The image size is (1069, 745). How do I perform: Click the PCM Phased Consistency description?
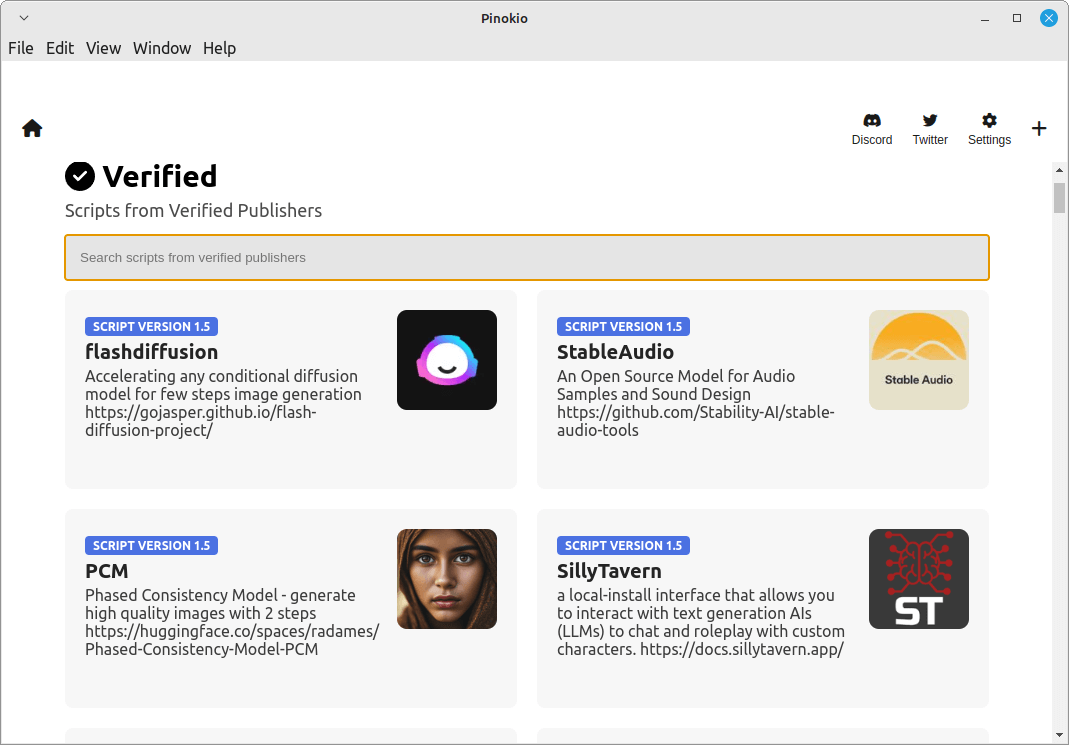tap(232, 622)
